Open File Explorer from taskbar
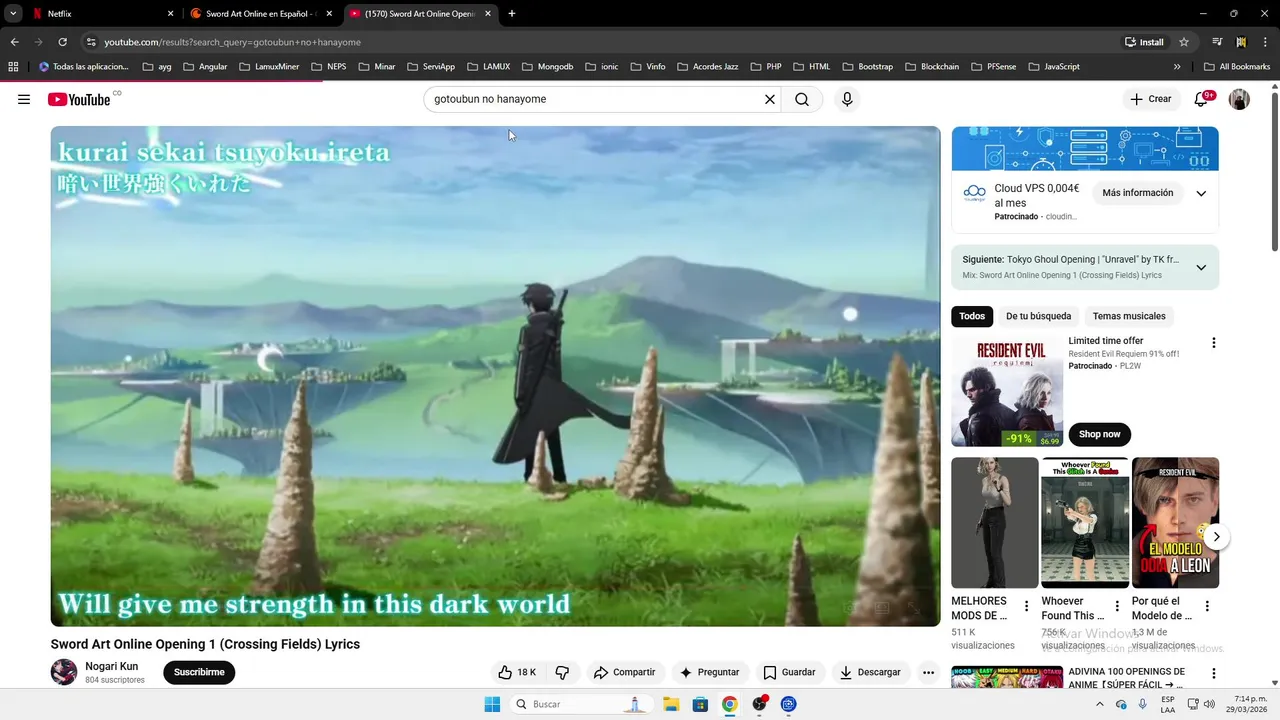The image size is (1280, 720). [671, 704]
